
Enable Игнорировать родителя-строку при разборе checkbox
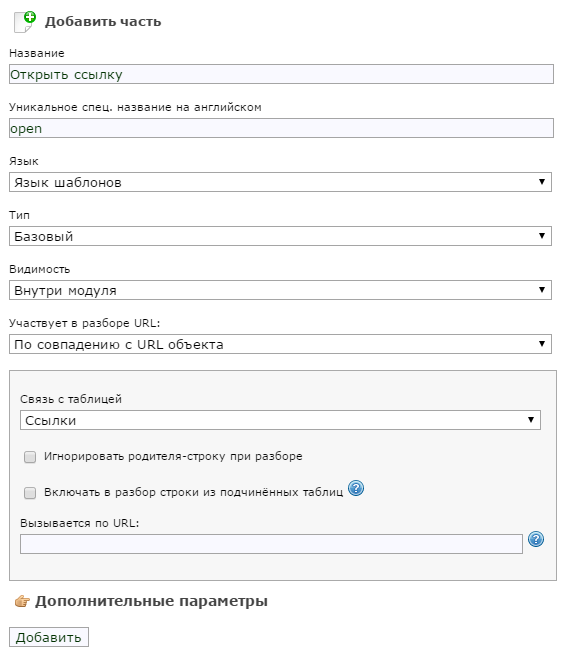[x=30, y=457]
